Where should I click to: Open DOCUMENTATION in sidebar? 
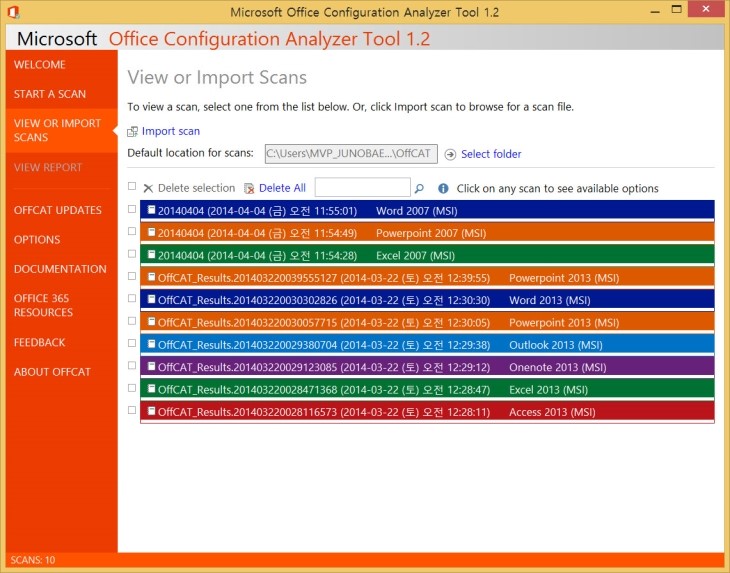60,269
